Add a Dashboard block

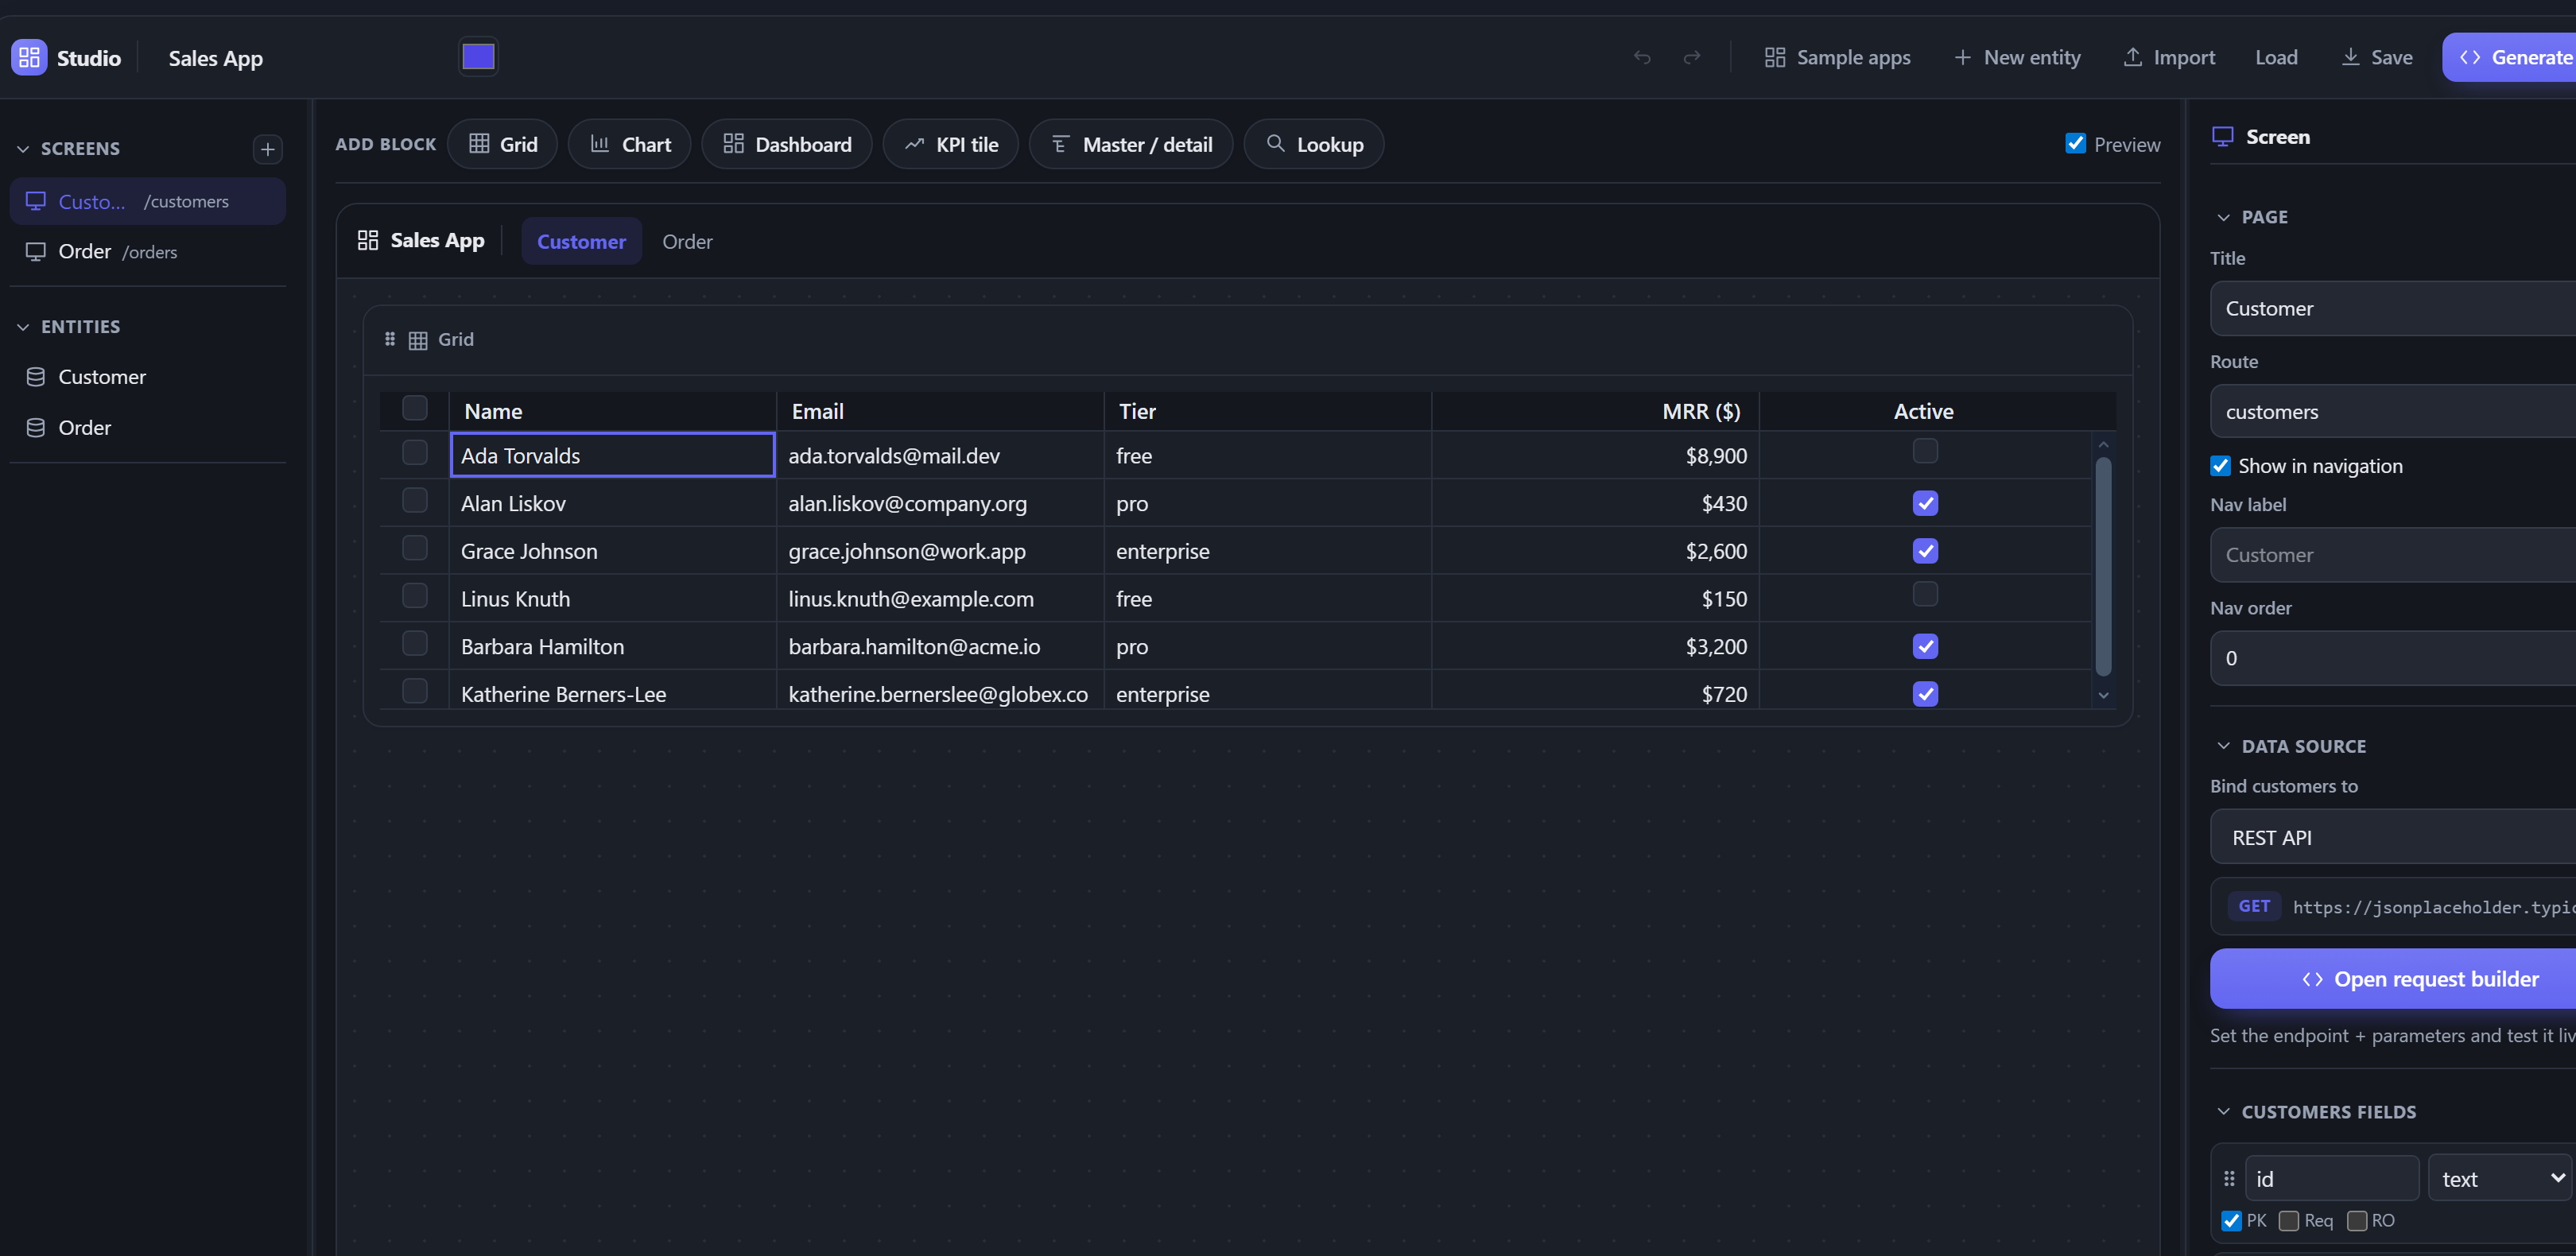coord(787,144)
